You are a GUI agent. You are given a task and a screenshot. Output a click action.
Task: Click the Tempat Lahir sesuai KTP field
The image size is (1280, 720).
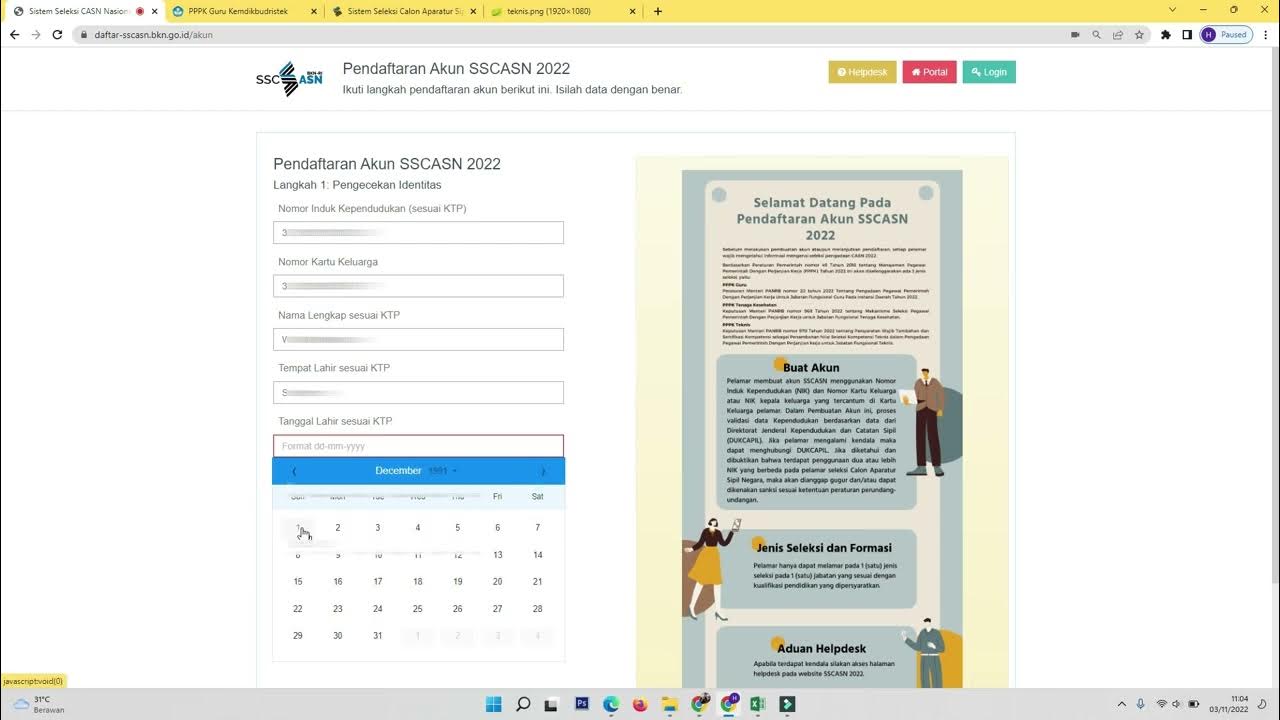pos(418,392)
